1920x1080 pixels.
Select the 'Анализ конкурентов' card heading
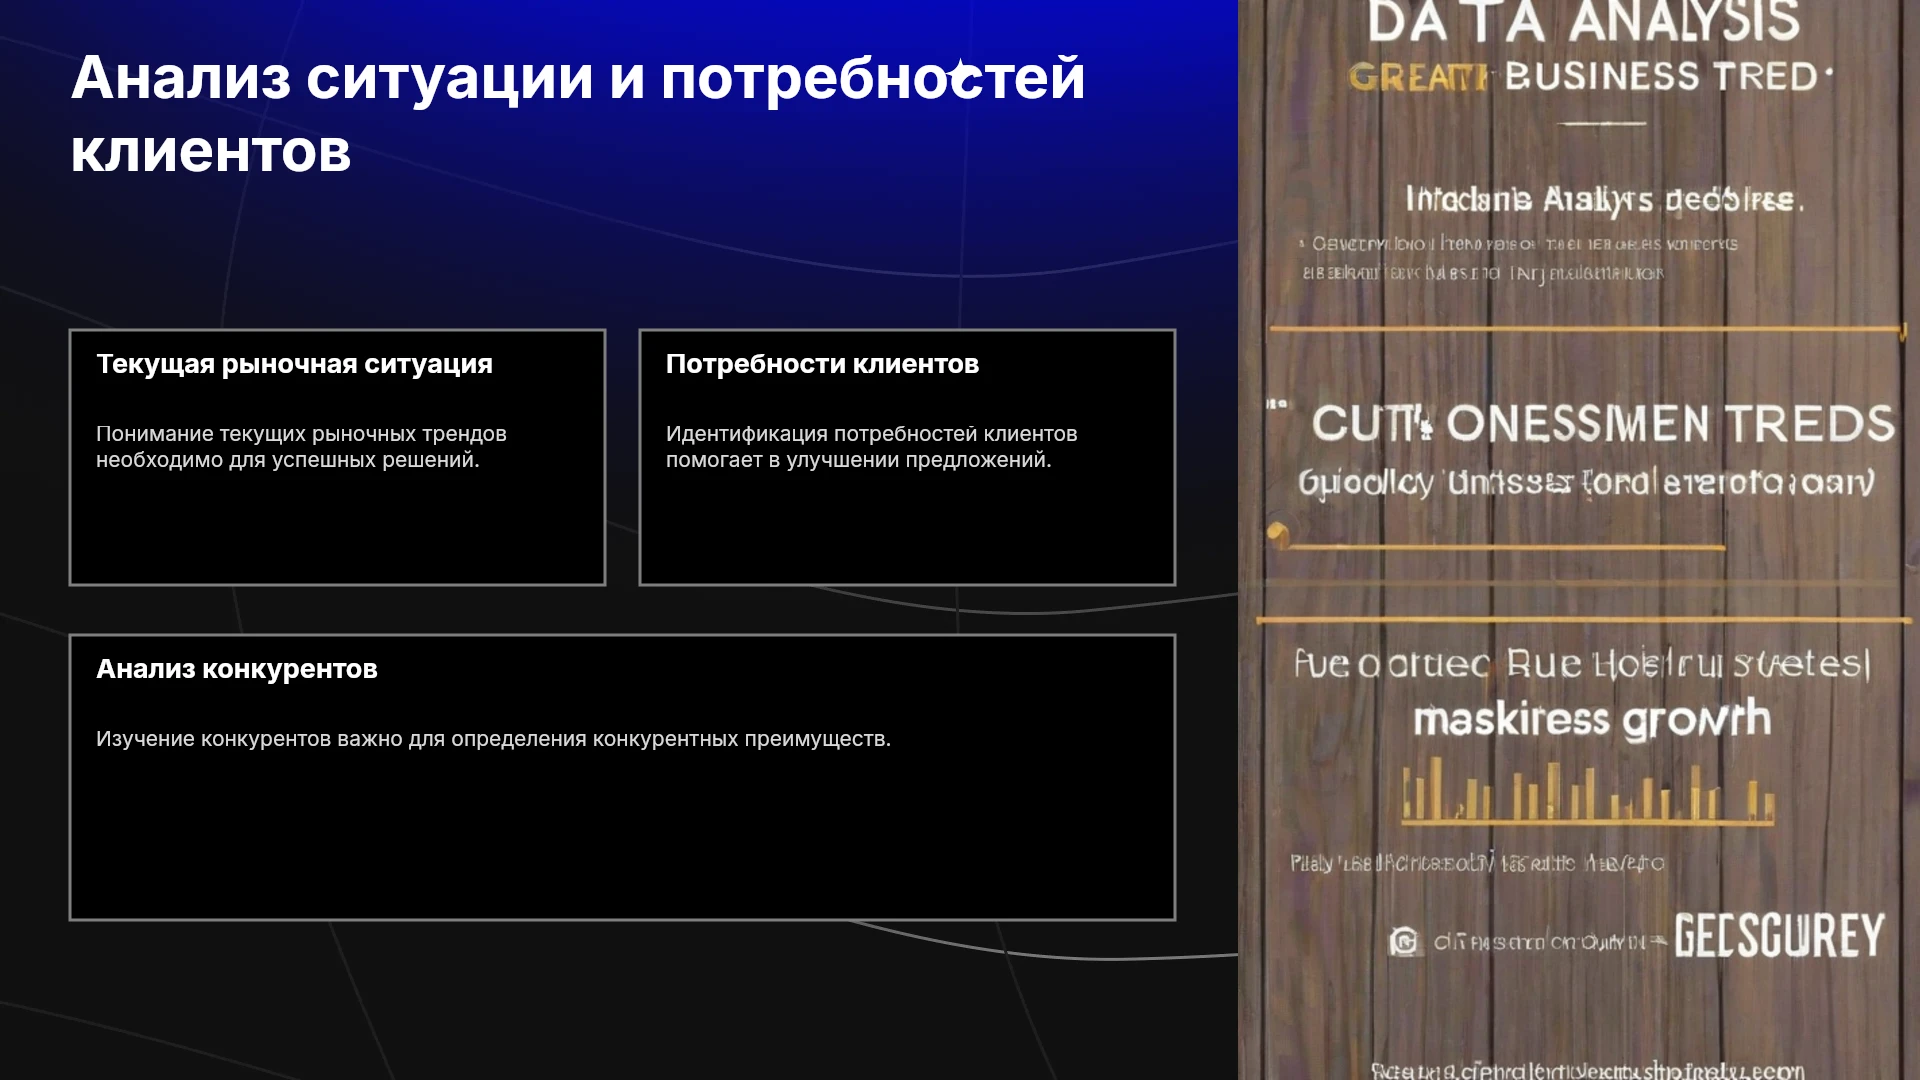click(x=237, y=669)
